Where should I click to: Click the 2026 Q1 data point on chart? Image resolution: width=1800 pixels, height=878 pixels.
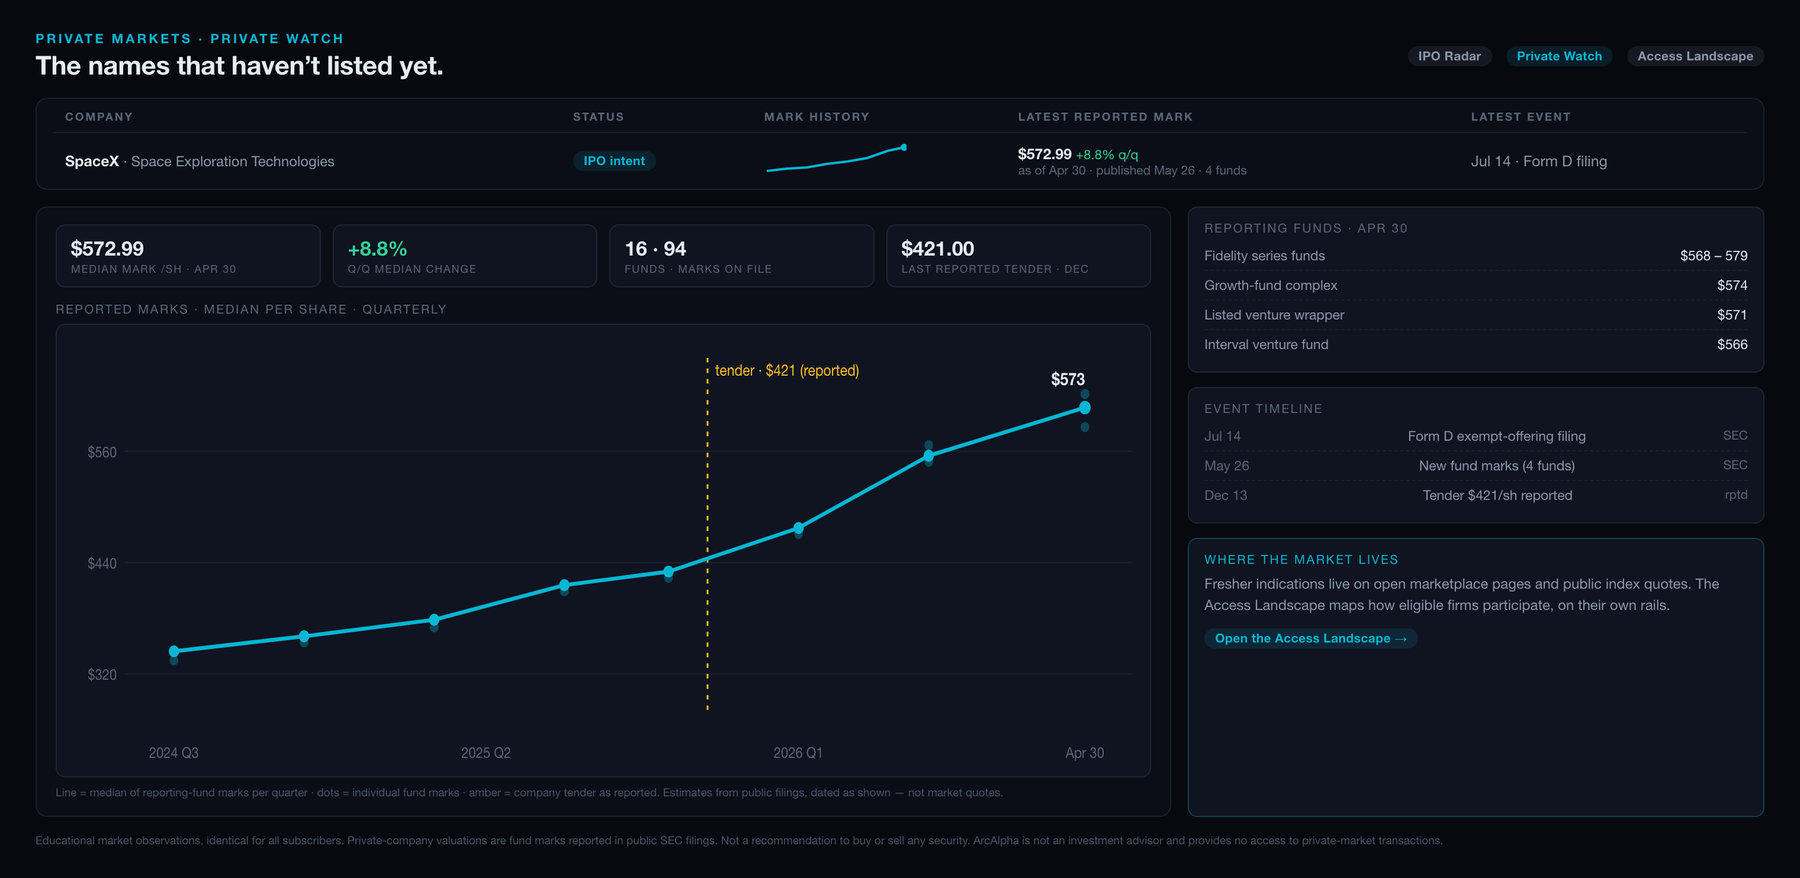point(798,528)
